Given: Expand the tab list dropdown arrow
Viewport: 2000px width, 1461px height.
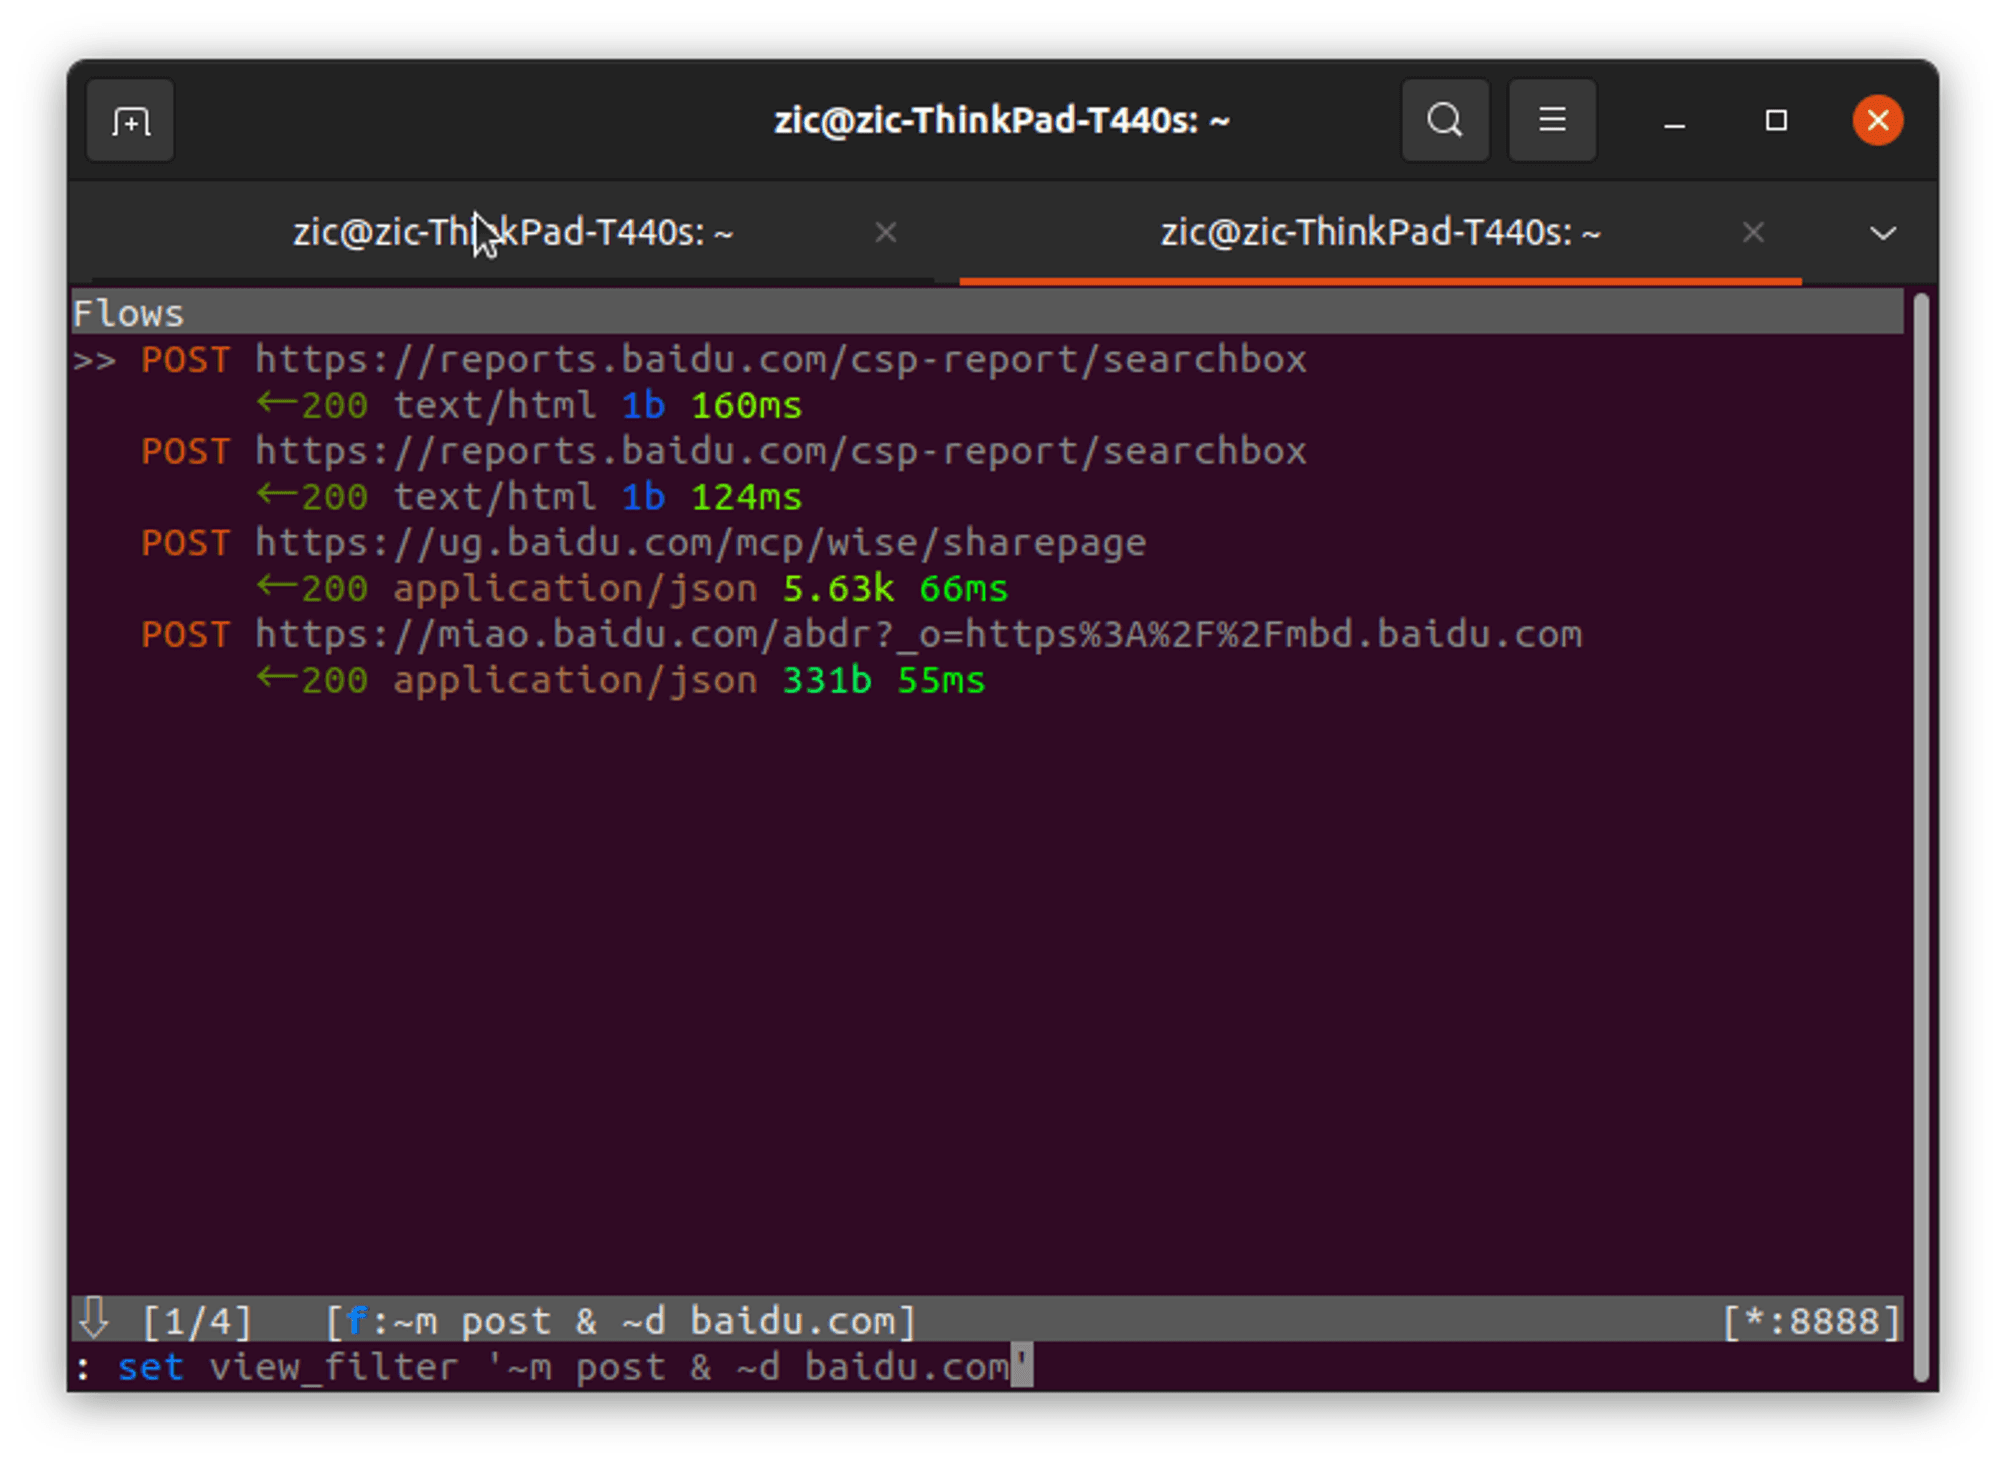Looking at the screenshot, I should (x=1882, y=233).
